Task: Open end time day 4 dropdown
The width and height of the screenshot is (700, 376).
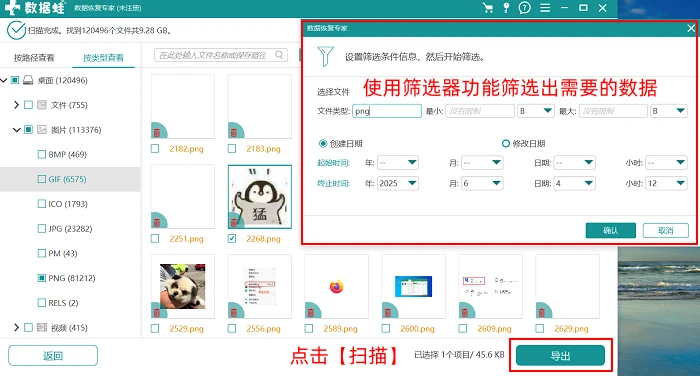Action: [x=575, y=183]
